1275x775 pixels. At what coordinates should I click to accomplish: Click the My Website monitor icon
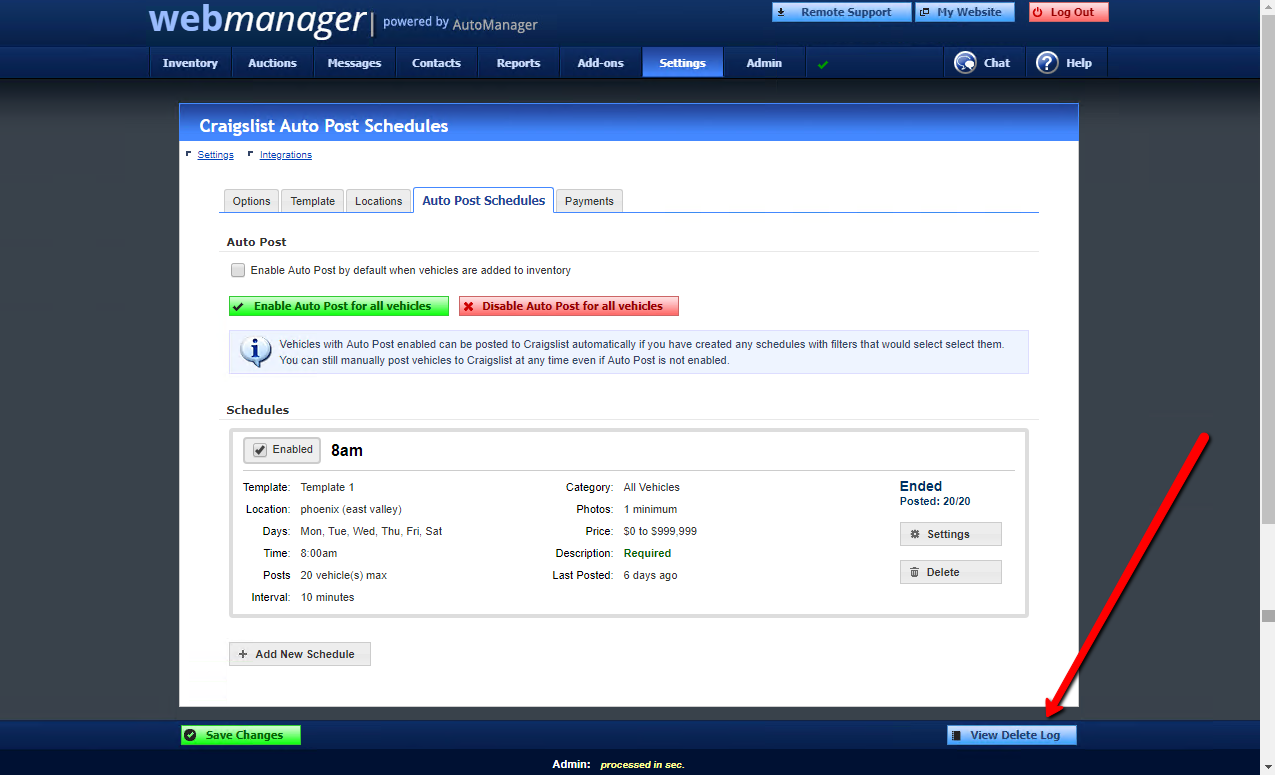(x=924, y=12)
